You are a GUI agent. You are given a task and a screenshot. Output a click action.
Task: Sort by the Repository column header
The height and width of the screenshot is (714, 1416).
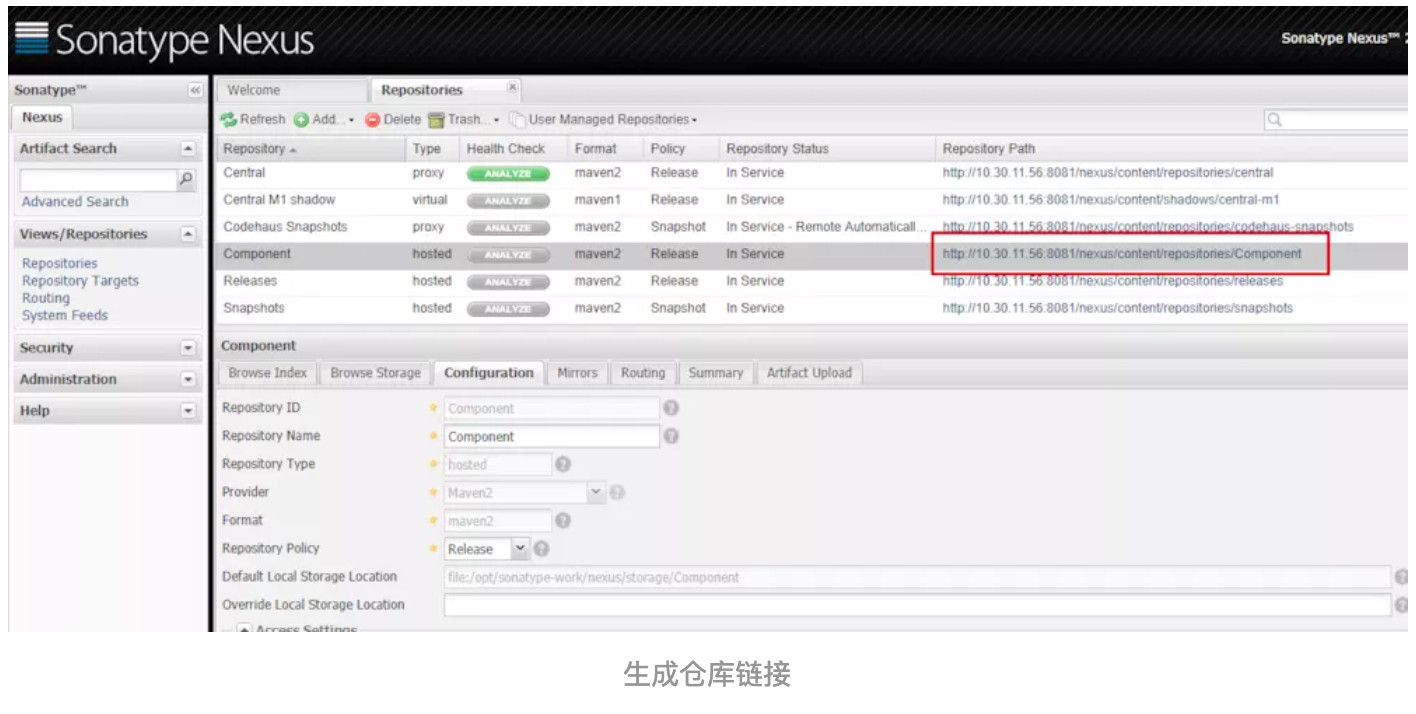[x=310, y=149]
